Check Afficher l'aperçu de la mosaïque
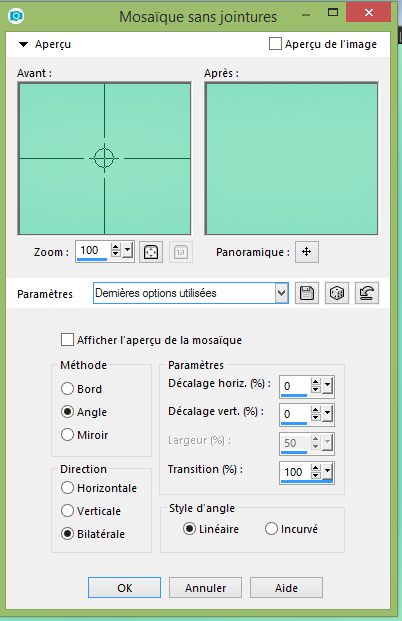The image size is (402, 621). 67,340
